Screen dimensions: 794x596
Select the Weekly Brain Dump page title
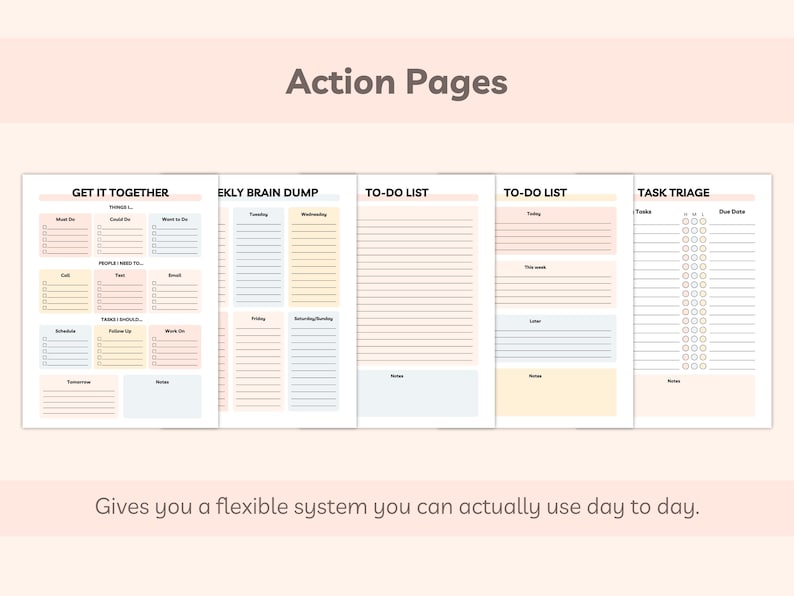[x=269, y=192]
